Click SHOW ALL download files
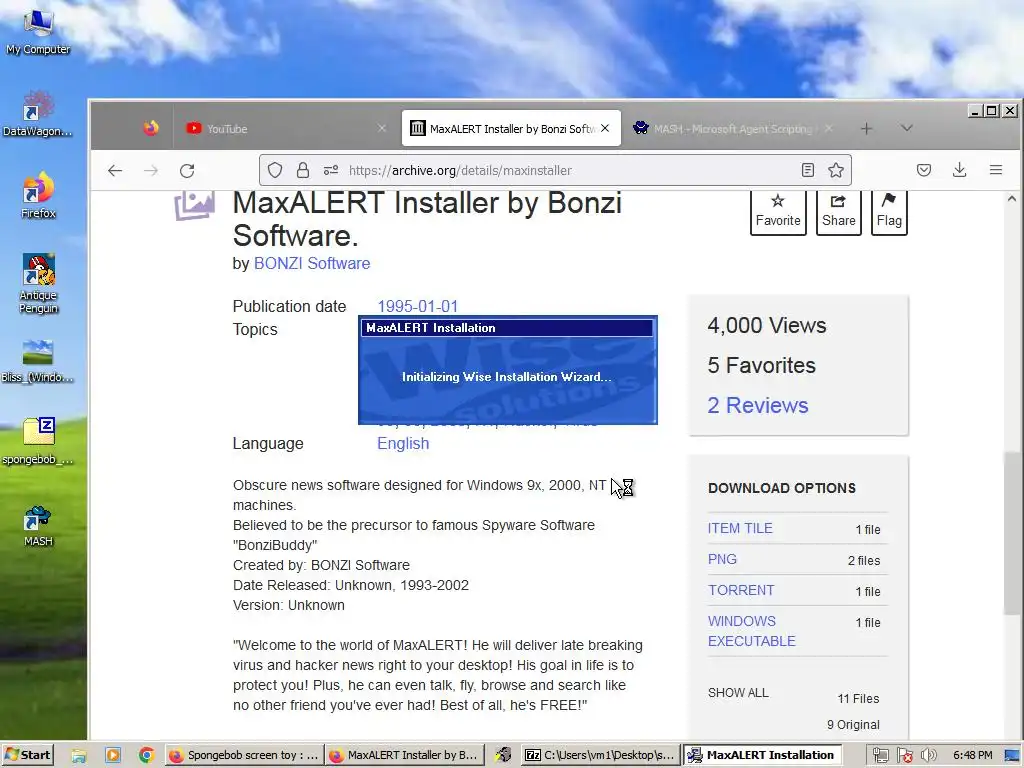 [x=738, y=693]
